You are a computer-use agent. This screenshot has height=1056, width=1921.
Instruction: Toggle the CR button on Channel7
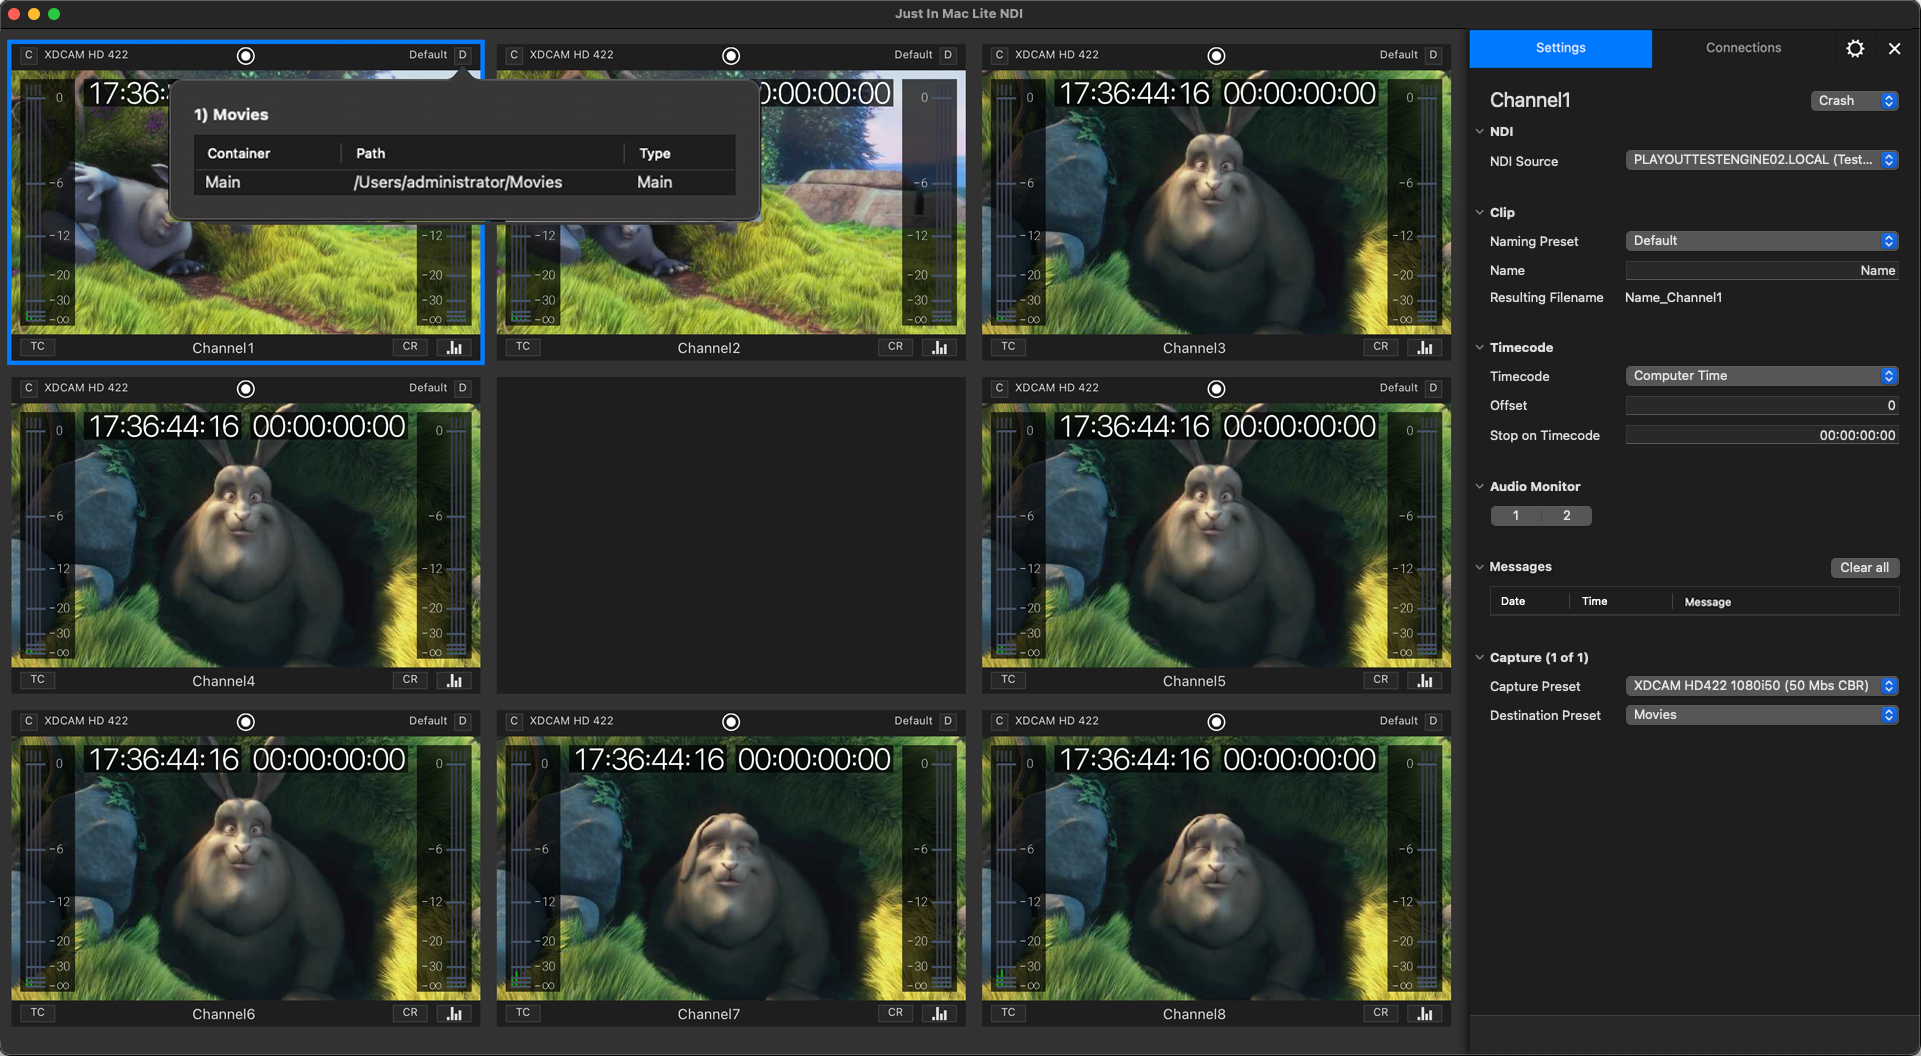895,1012
